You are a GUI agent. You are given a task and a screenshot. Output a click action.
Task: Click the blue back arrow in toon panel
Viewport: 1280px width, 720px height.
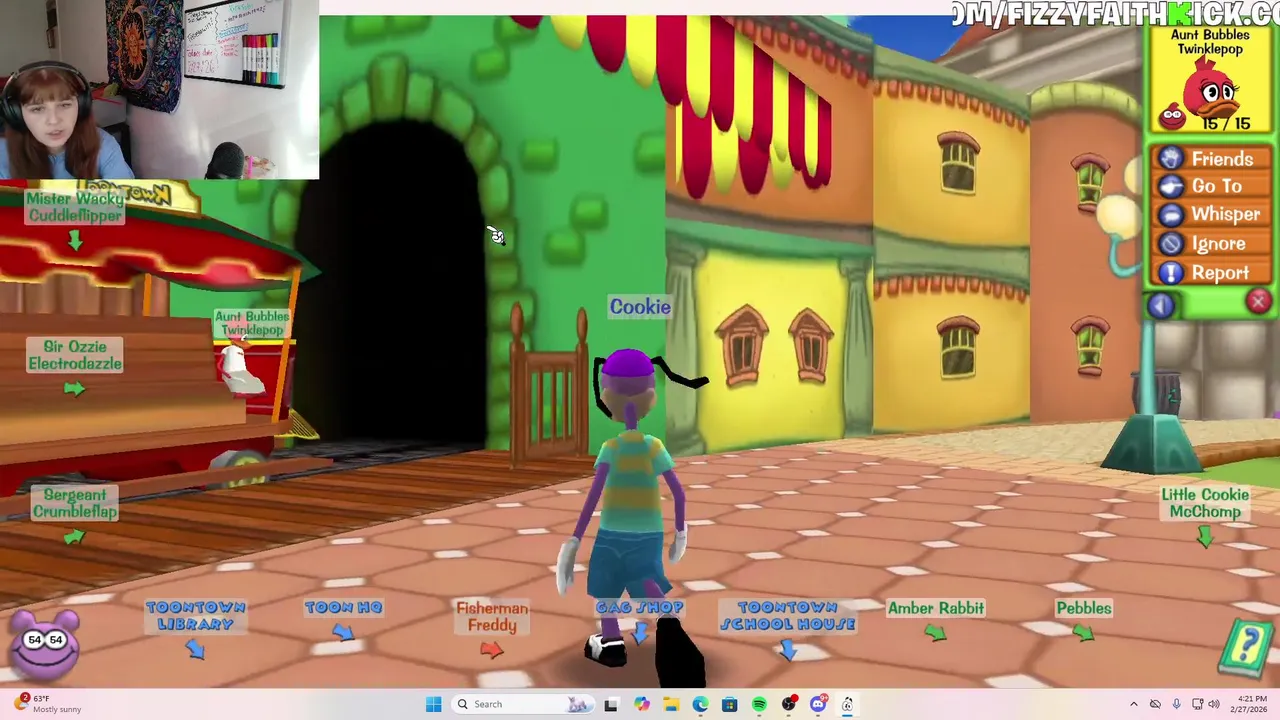pos(1160,306)
